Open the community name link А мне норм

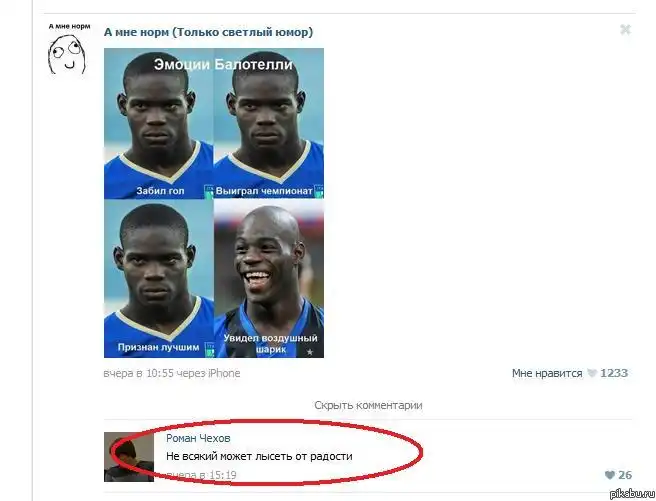click(x=208, y=32)
